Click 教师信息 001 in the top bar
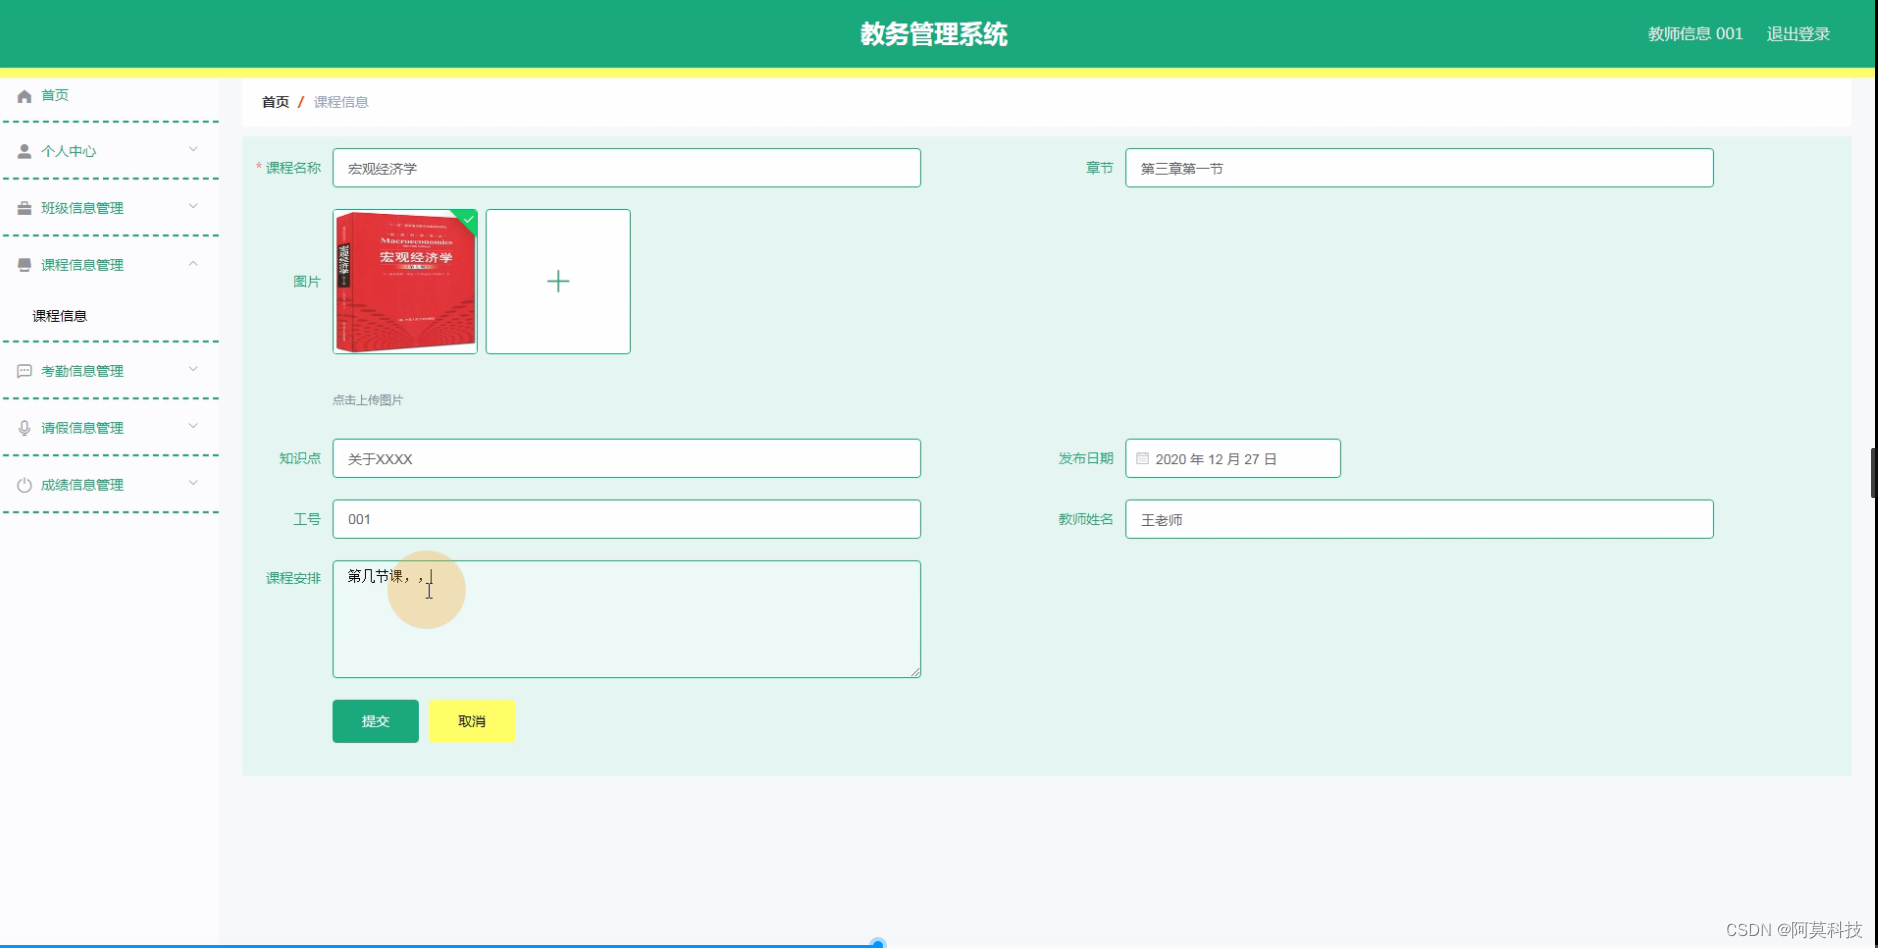The image size is (1878, 948). pyautogui.click(x=1694, y=33)
